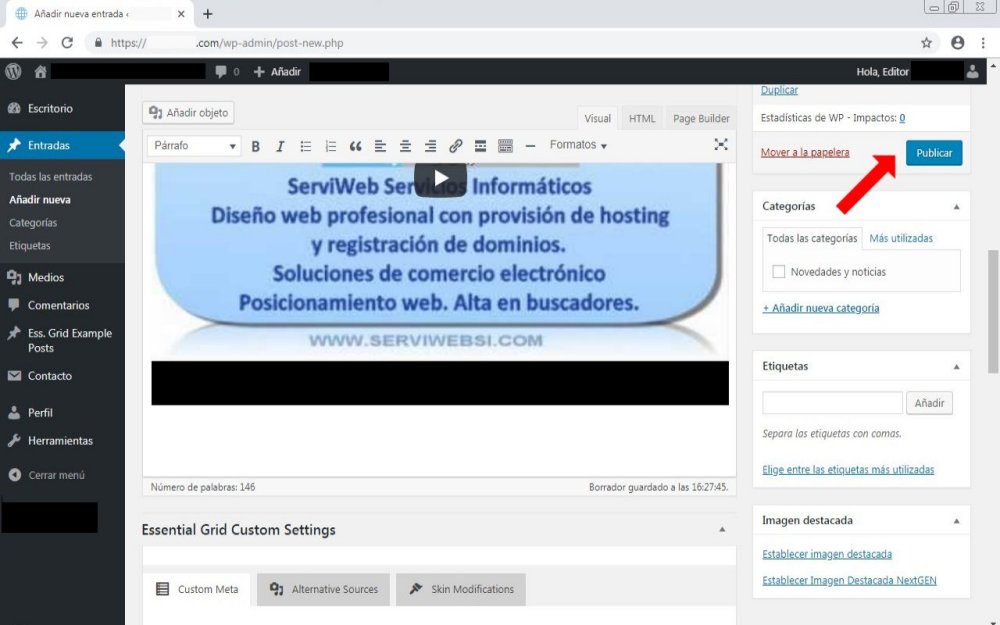Image resolution: width=1000 pixels, height=625 pixels.
Task: Play the embedded ServiWeb video
Action: click(x=440, y=179)
